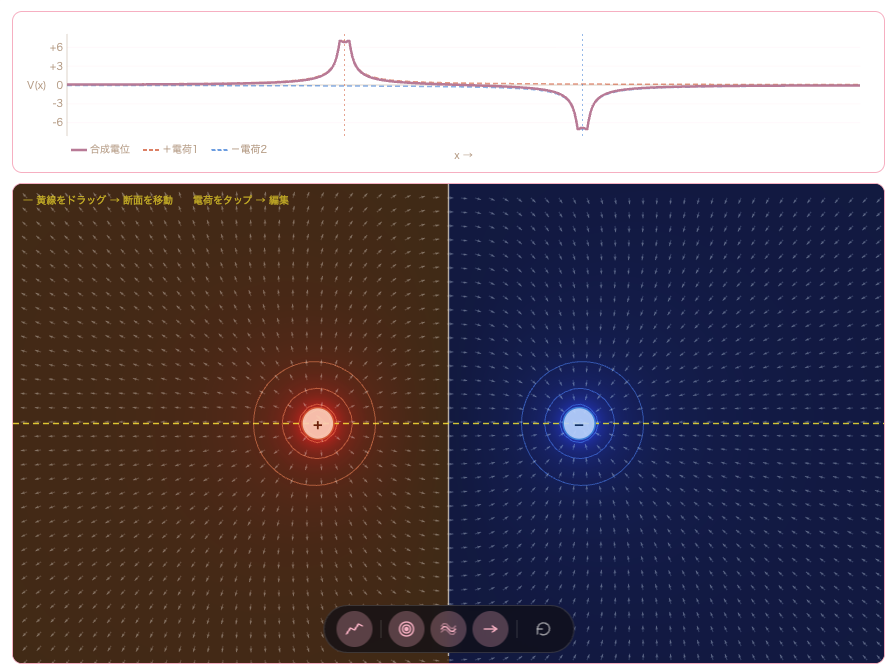This screenshot has height=671, width=892.
Task: Click the 合成電位 legend entry
Action: [101, 150]
